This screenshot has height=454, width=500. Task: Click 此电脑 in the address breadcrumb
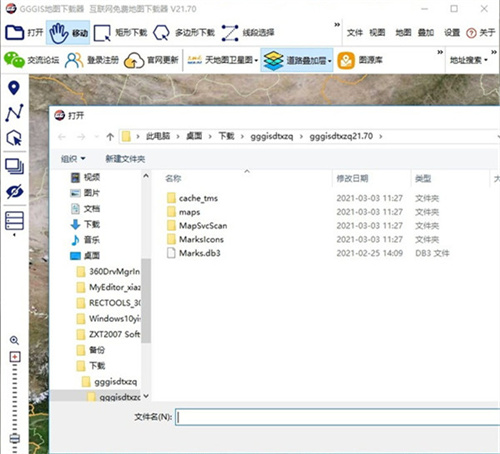point(158,136)
